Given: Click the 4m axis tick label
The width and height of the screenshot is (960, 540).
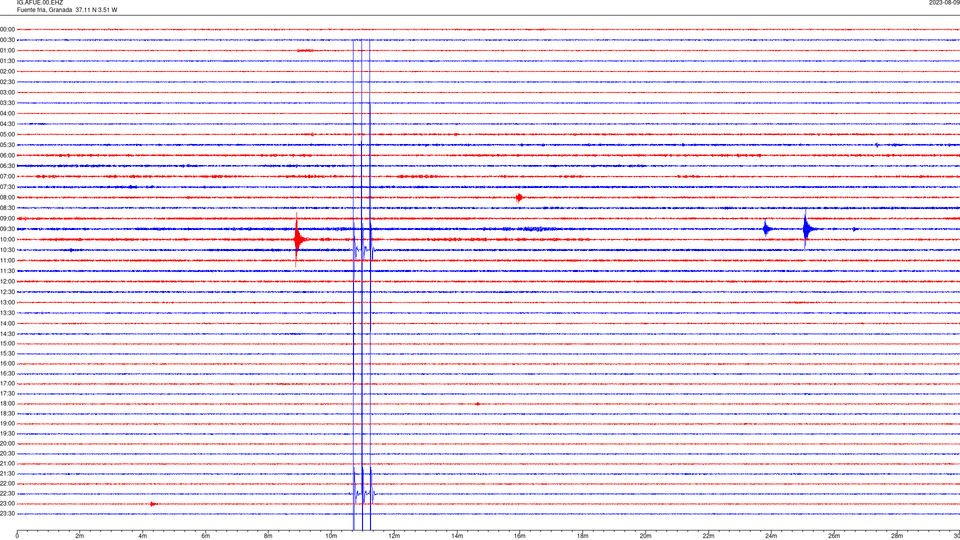Looking at the screenshot, I should coord(143,536).
